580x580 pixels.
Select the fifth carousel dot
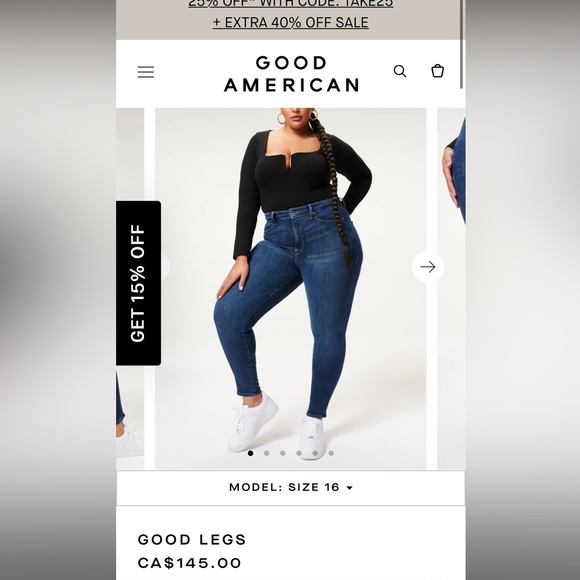coord(315,453)
